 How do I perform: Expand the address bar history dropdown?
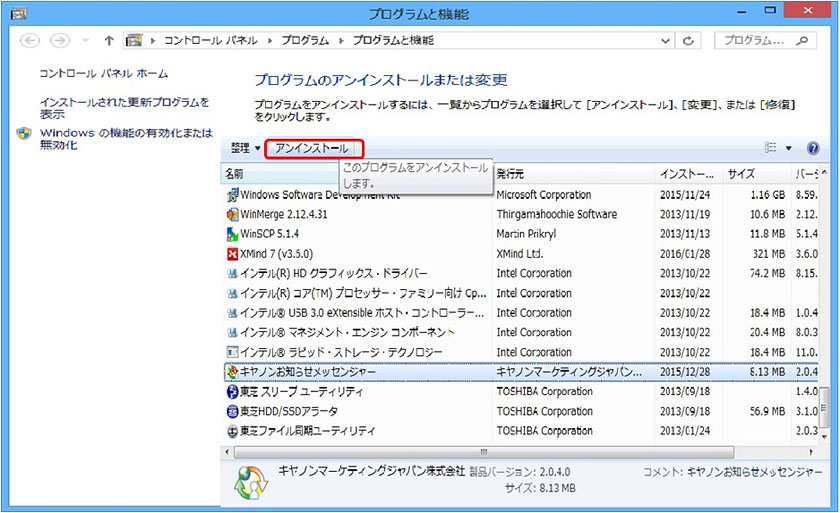click(x=666, y=41)
